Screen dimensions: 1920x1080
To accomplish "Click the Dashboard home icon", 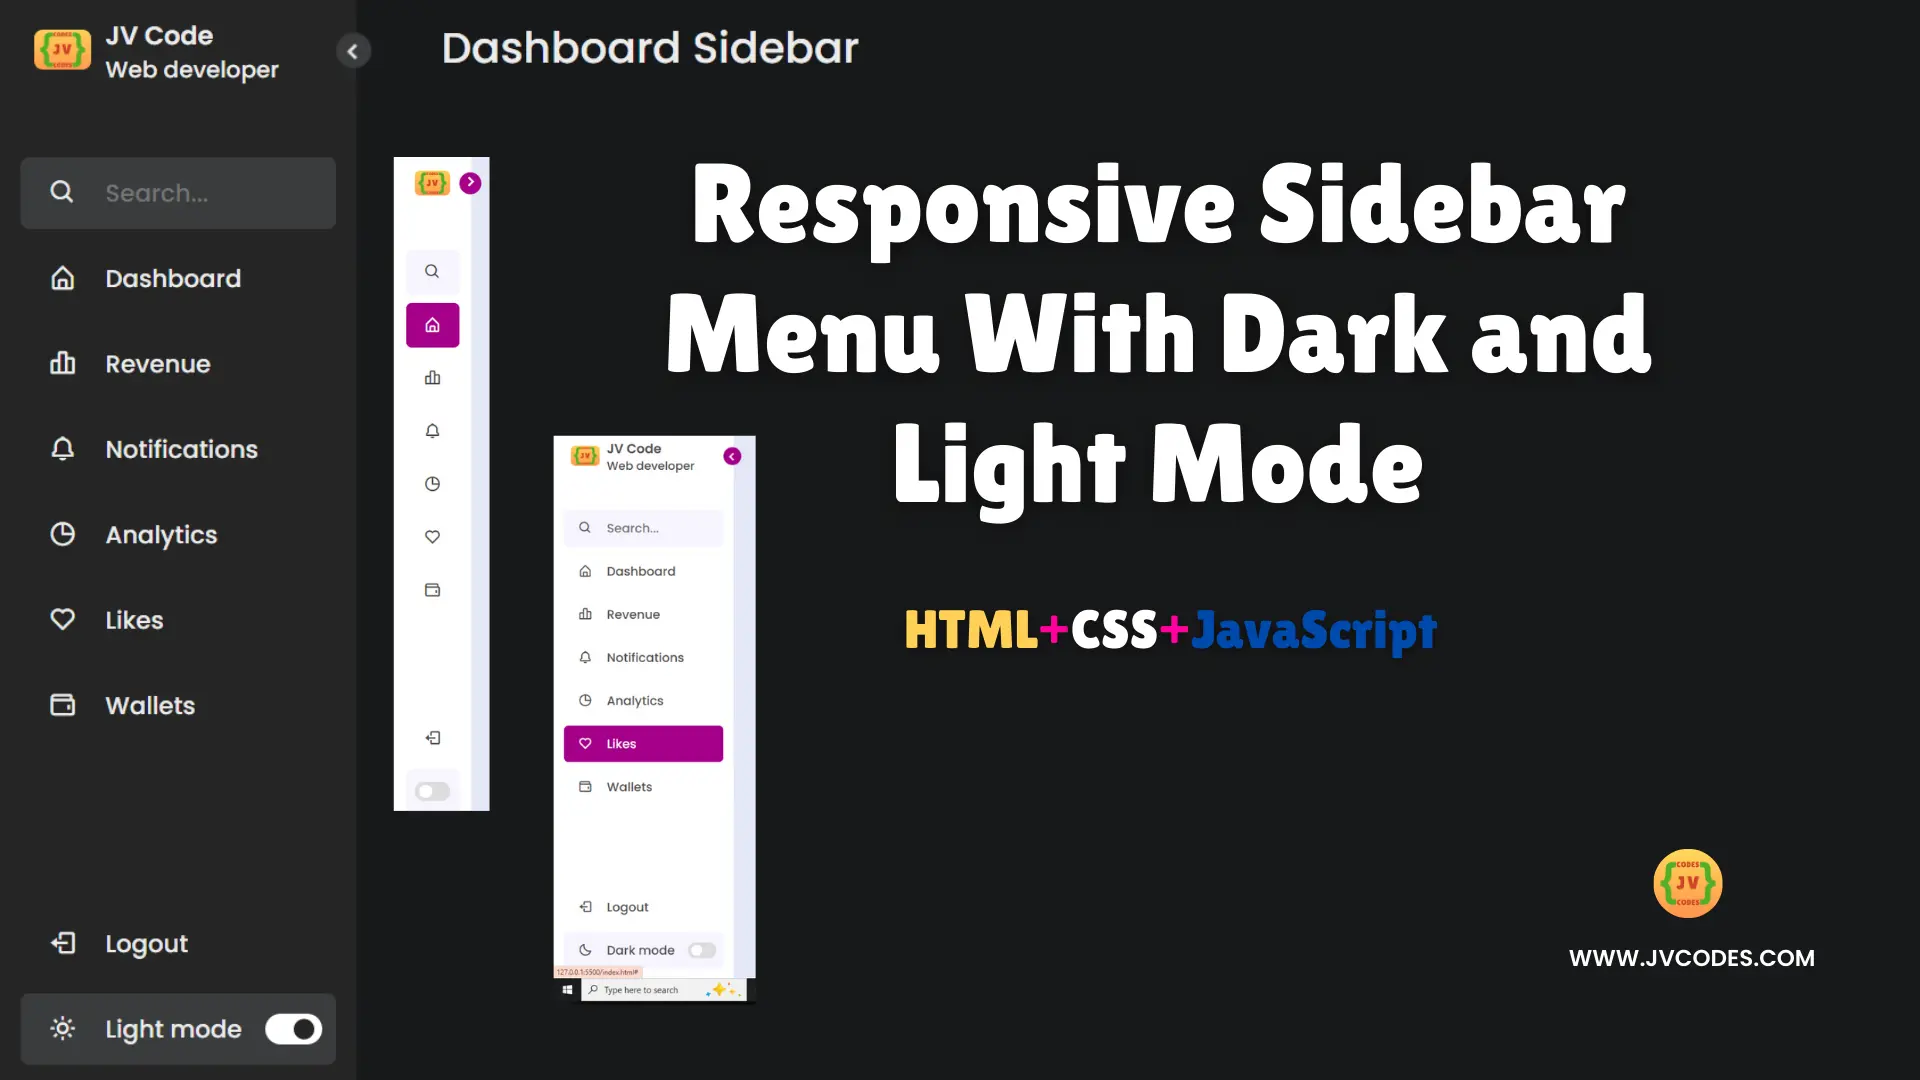I will (62, 278).
